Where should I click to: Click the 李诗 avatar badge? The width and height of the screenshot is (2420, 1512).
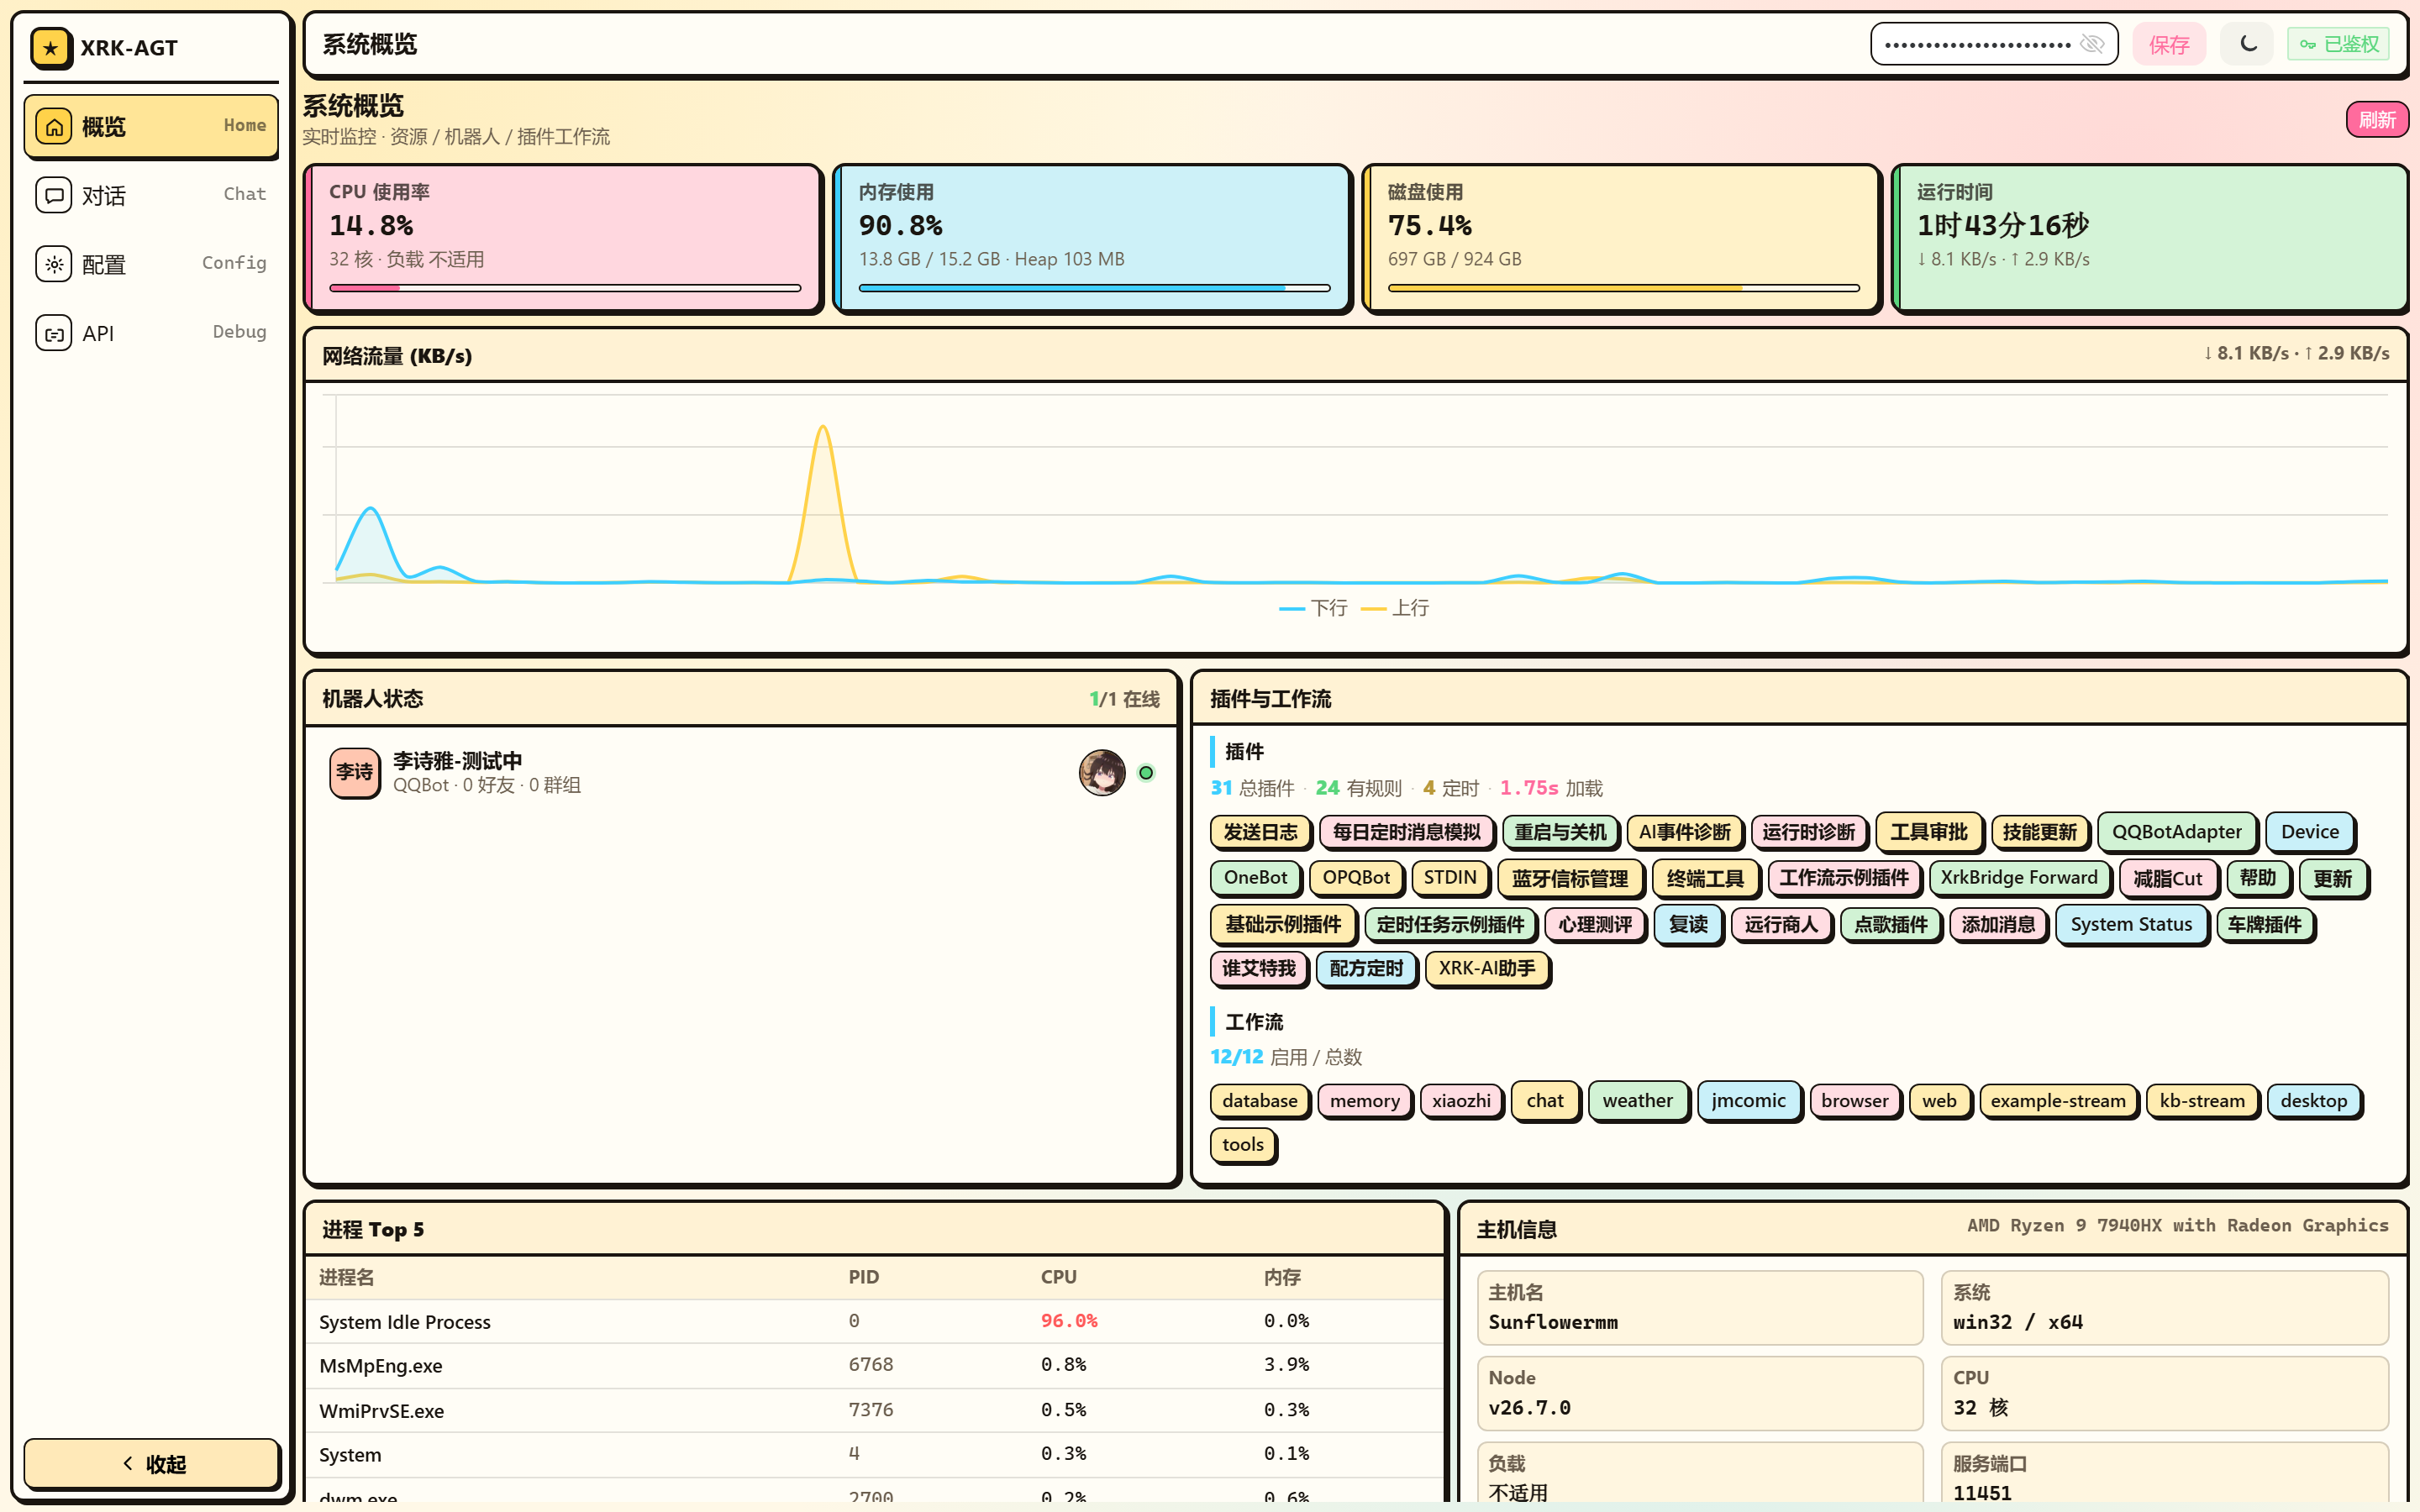355,772
